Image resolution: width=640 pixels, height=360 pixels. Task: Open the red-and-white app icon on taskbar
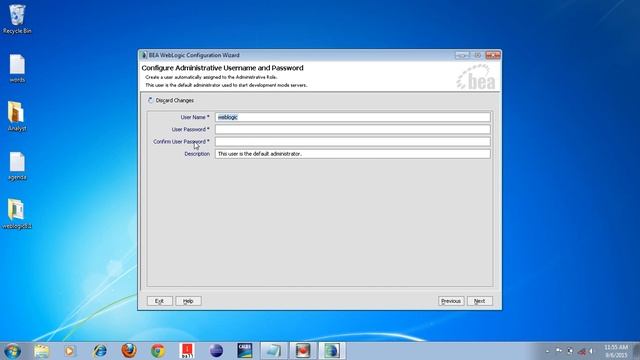pyautogui.click(x=187, y=351)
